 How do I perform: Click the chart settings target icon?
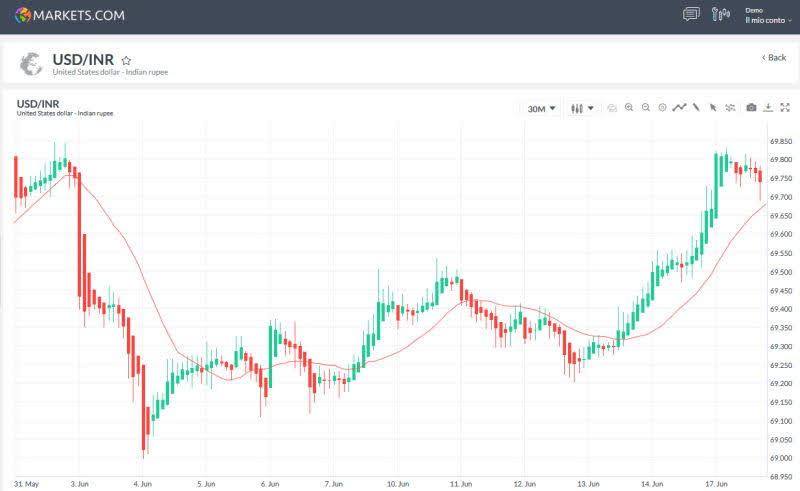662,108
